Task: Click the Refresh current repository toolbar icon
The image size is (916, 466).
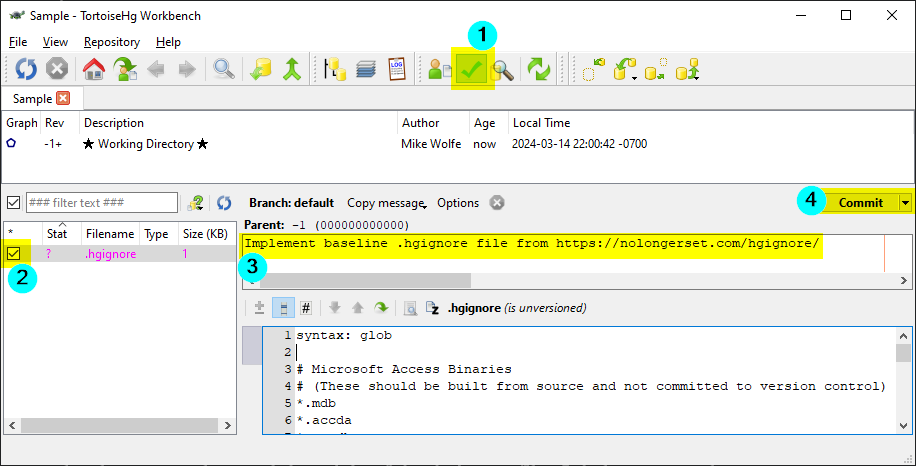Action: [26, 69]
